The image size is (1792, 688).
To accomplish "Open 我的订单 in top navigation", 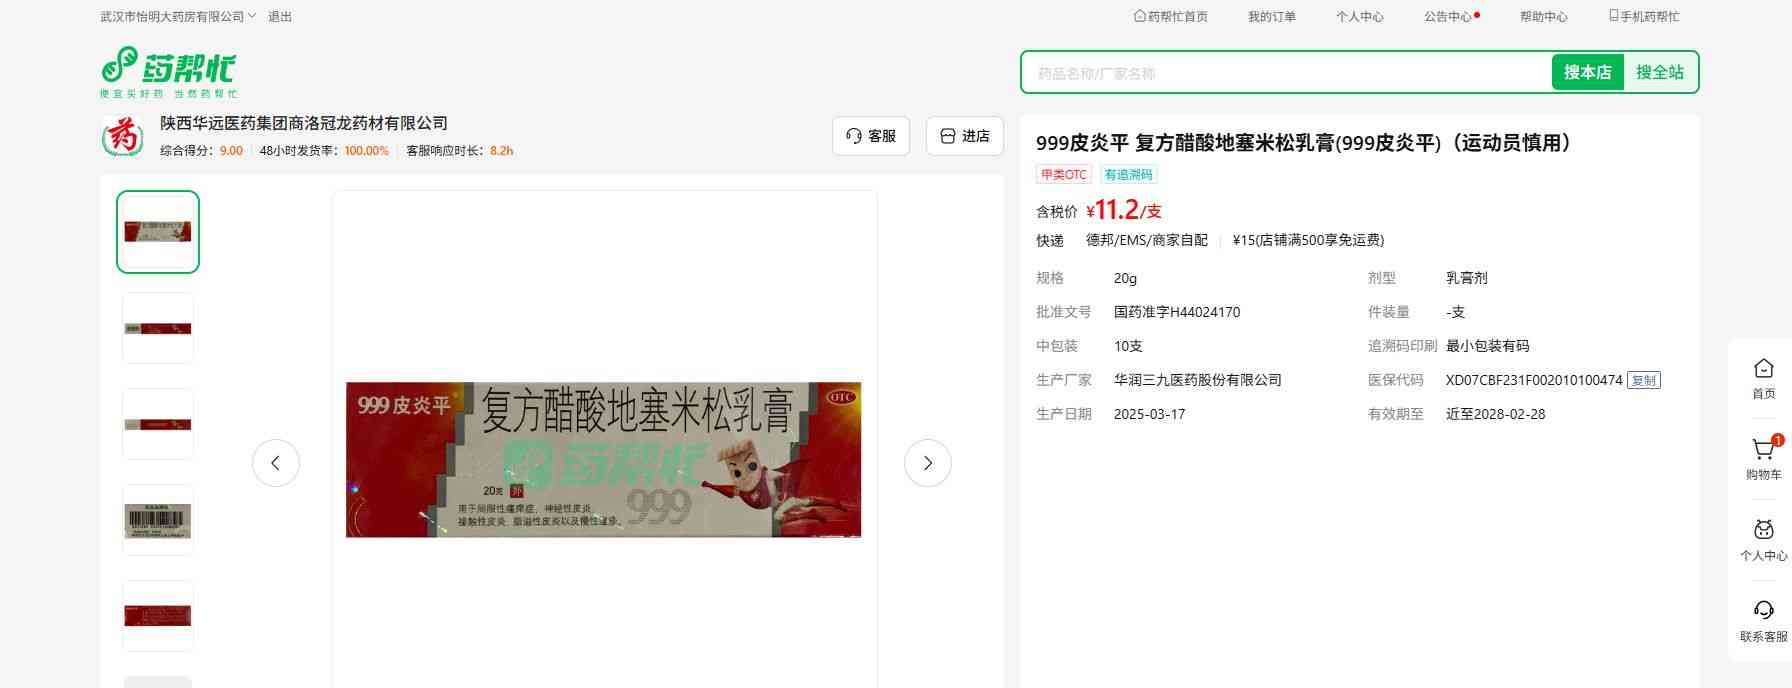I will pos(1271,17).
